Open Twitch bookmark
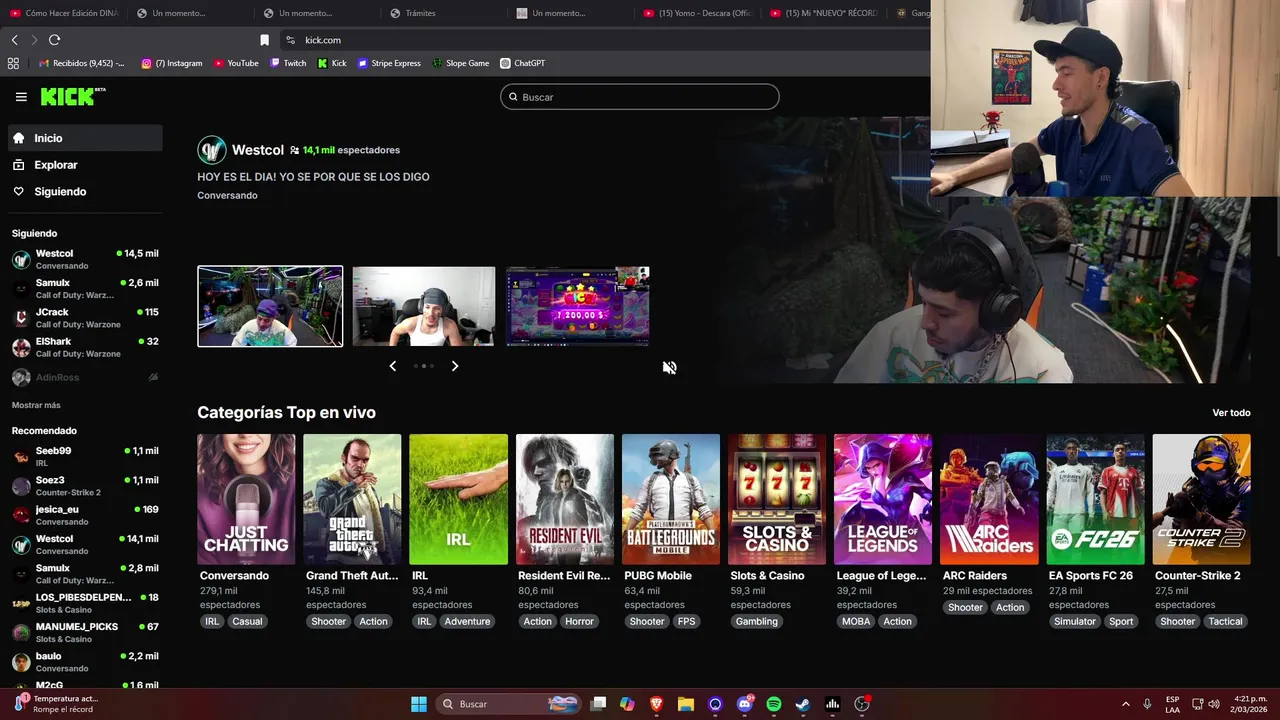The image size is (1280, 720). [288, 63]
